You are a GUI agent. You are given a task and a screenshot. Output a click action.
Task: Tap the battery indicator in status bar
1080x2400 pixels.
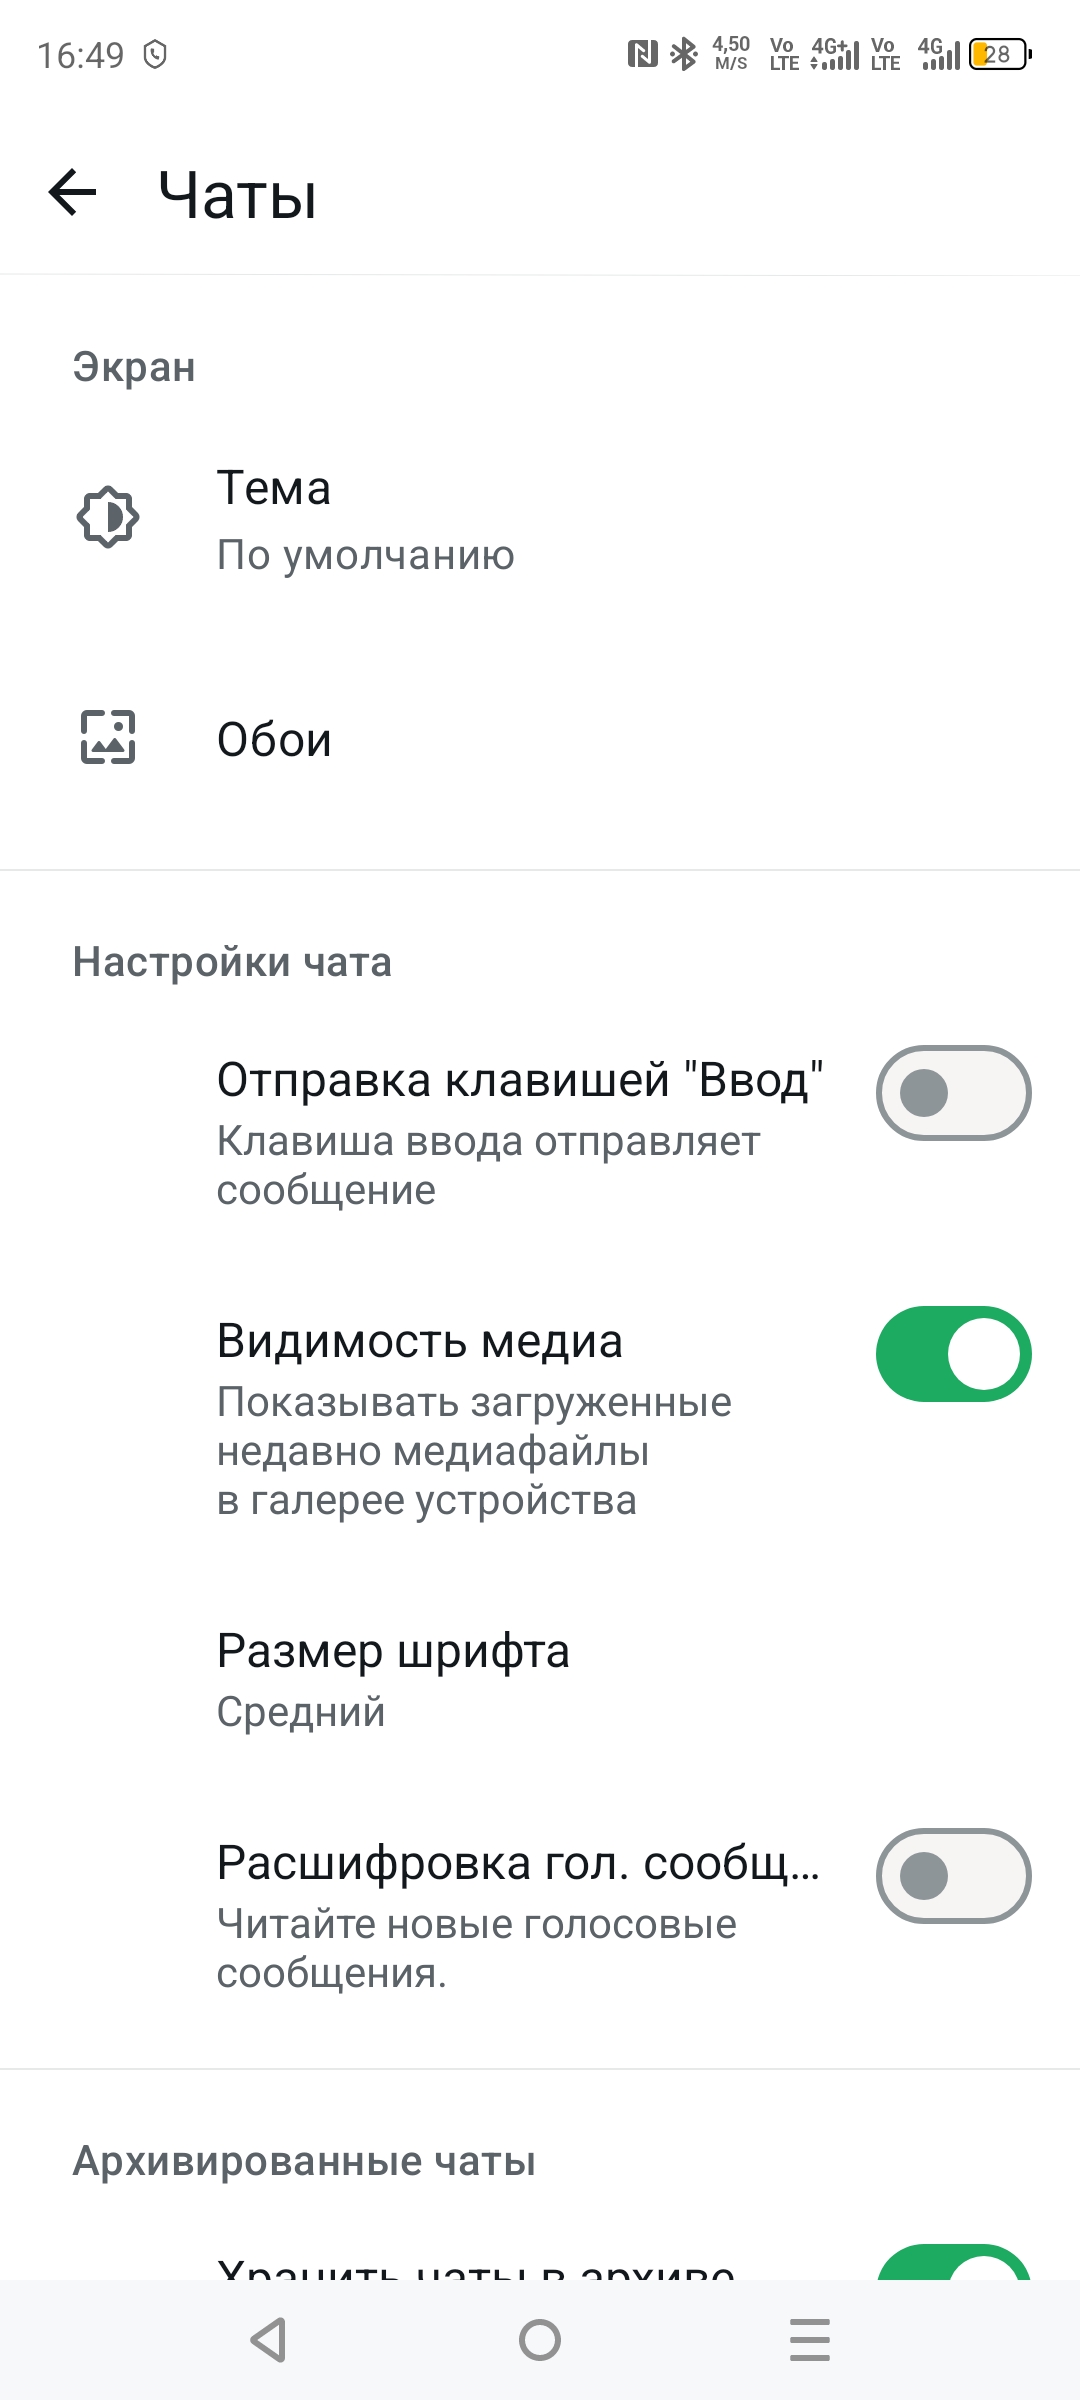[x=999, y=54]
